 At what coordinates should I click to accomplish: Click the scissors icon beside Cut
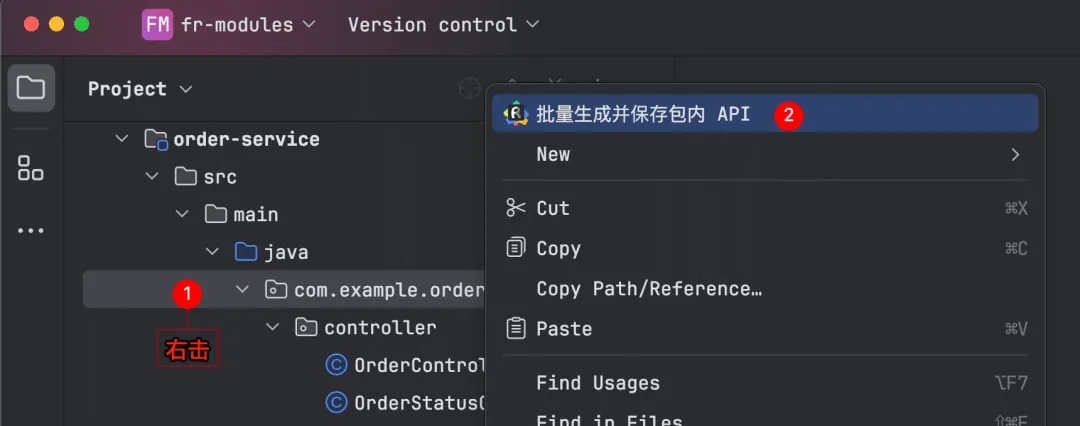[516, 207]
